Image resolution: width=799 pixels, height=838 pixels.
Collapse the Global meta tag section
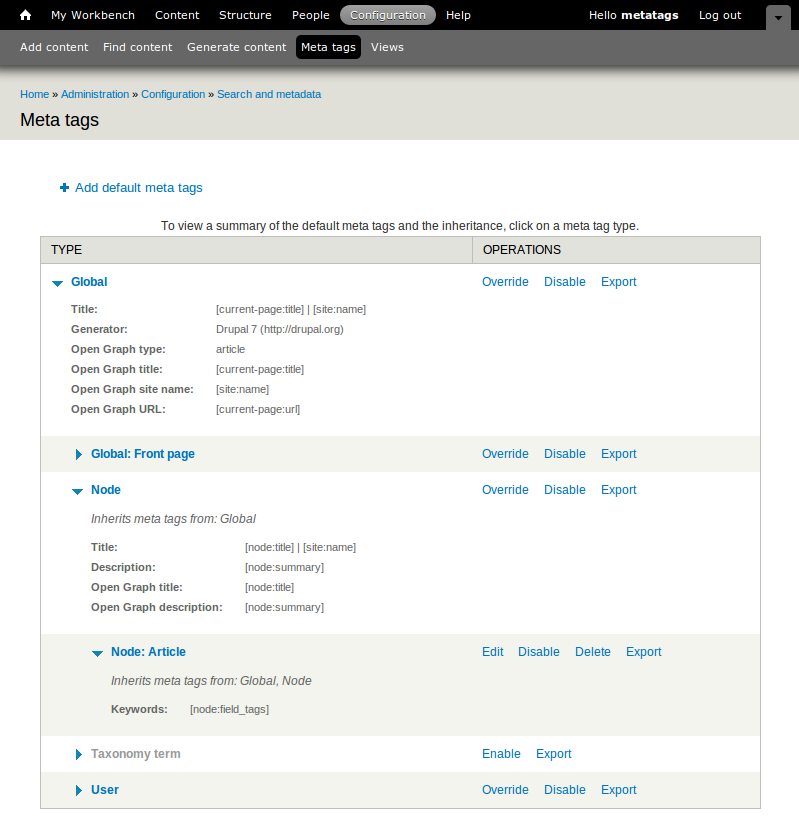(x=57, y=282)
